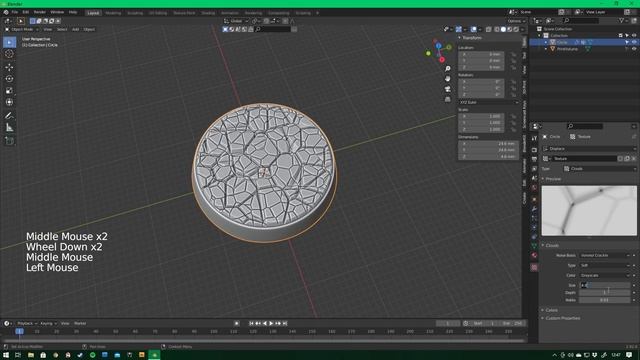Viewport: 640px width, 360px height.
Task: Select the Cursor tool
Action: coord(9,53)
